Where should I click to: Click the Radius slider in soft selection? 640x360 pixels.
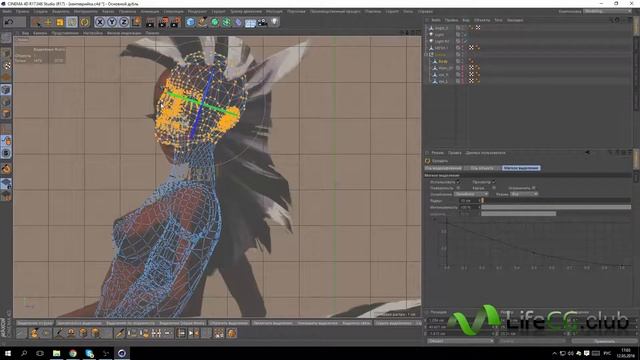point(556,201)
